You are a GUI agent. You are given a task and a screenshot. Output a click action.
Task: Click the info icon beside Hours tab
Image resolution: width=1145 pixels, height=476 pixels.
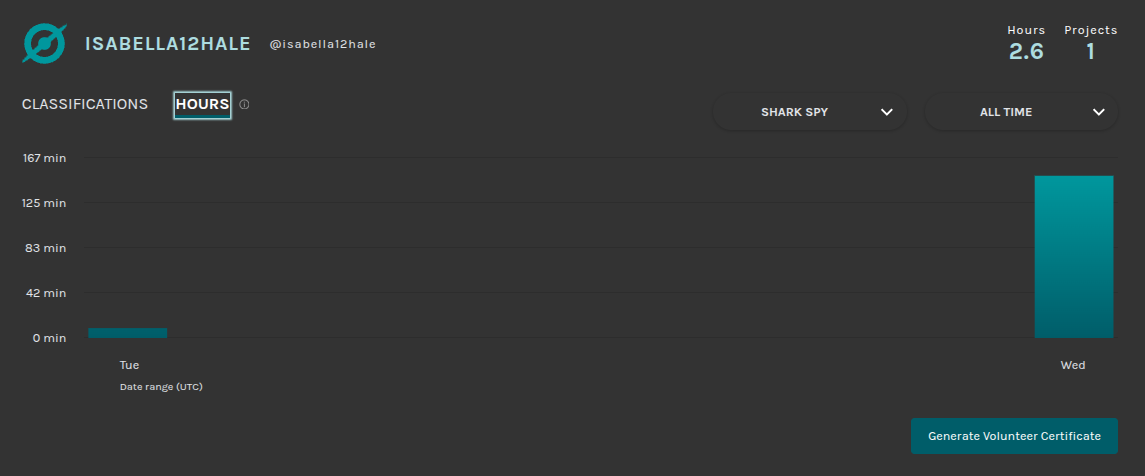244,104
